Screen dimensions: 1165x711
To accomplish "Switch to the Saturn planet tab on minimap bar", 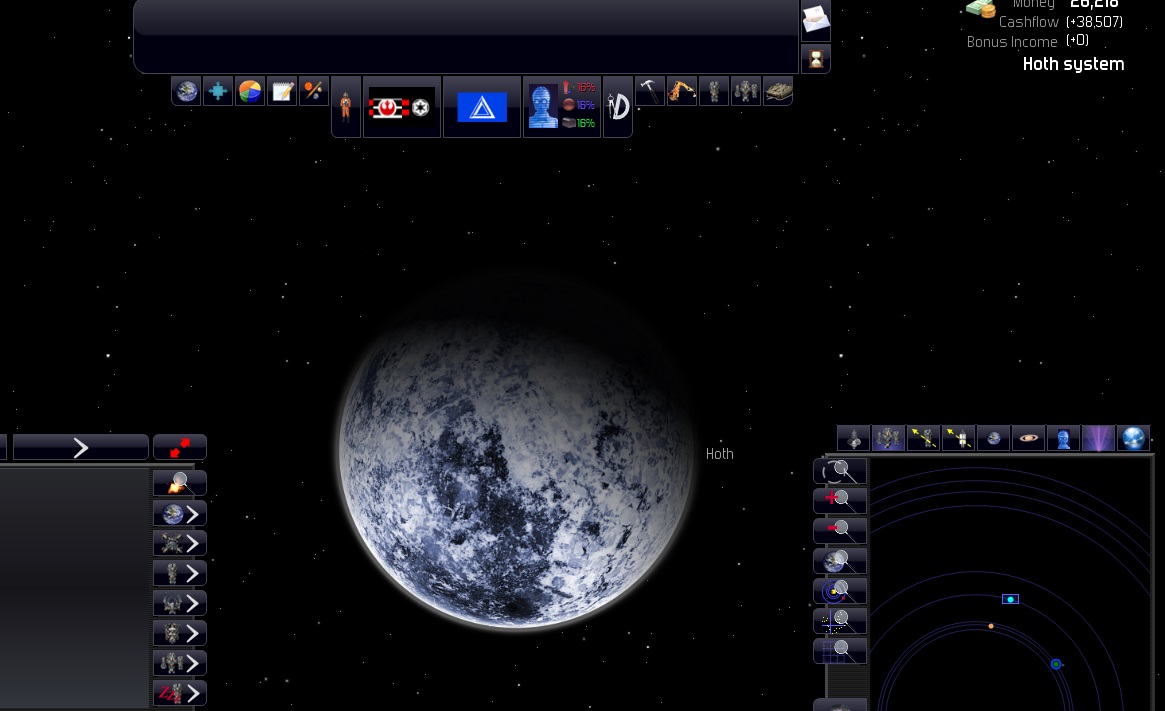I will coord(1029,438).
